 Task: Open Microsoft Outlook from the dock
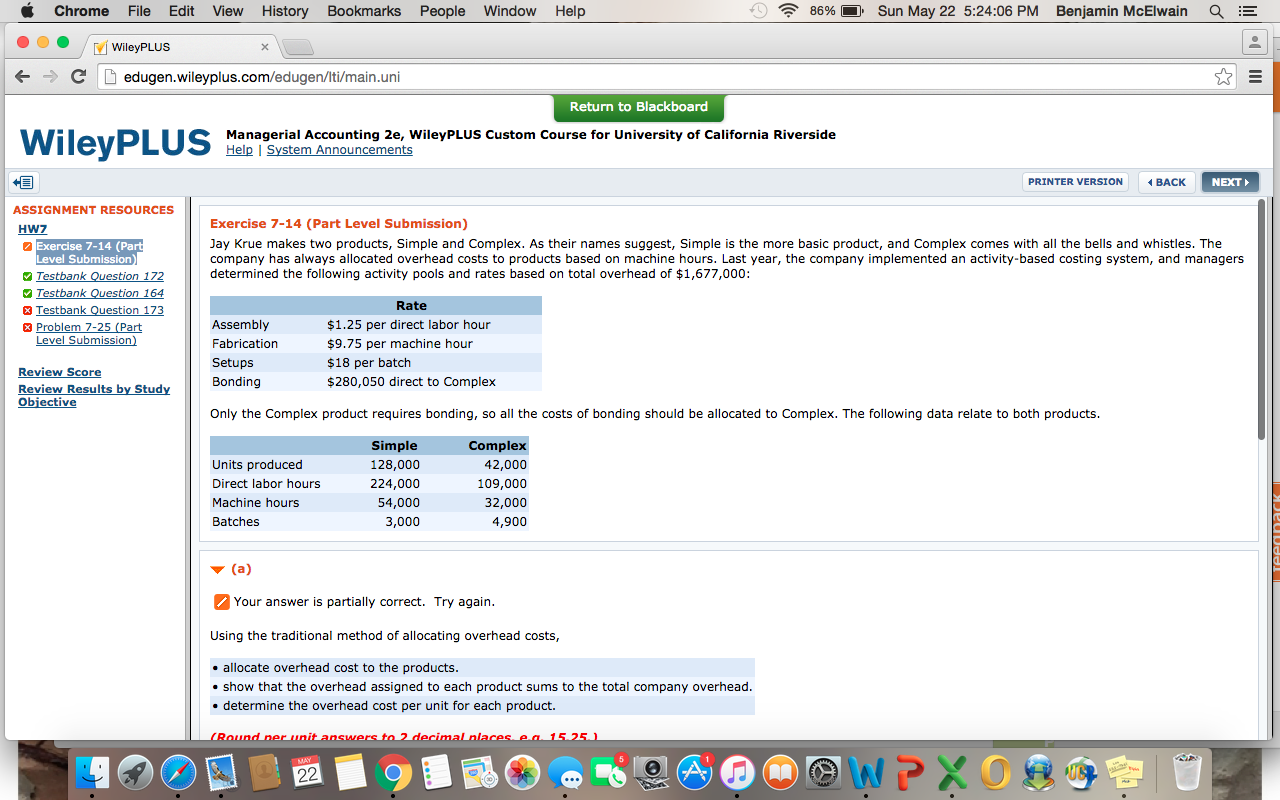(996, 772)
